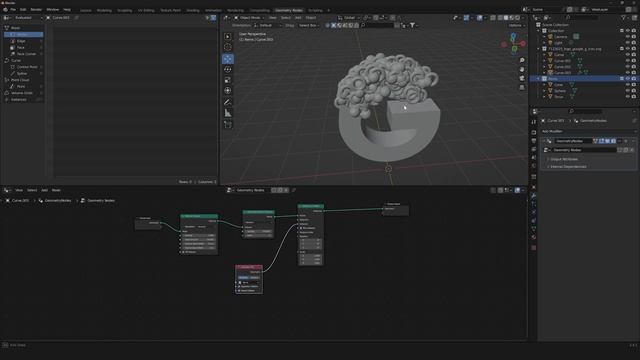Click the outliner filter funnel icon

coord(623,18)
